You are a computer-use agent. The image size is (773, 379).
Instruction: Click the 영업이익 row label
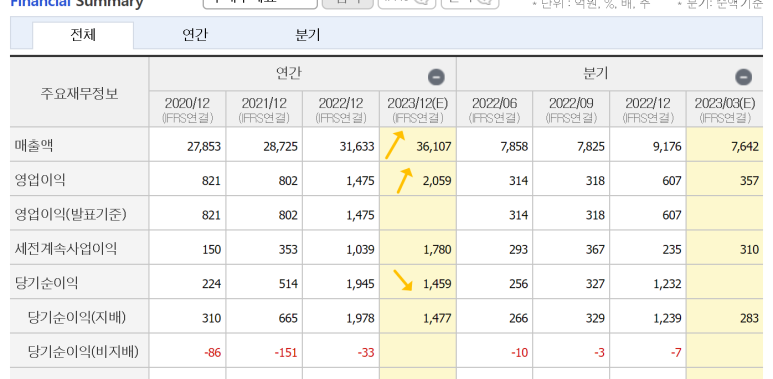(x=40, y=180)
